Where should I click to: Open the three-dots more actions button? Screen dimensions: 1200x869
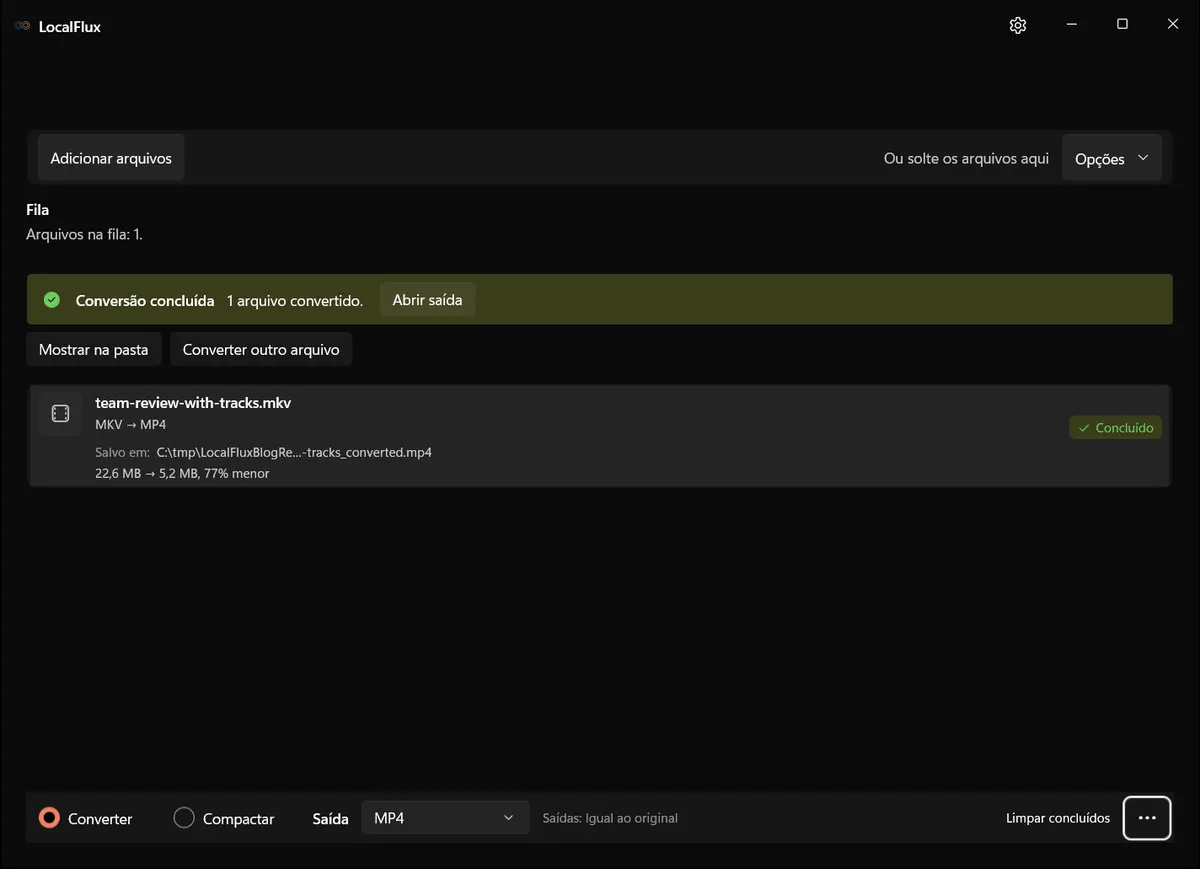tap(1147, 818)
